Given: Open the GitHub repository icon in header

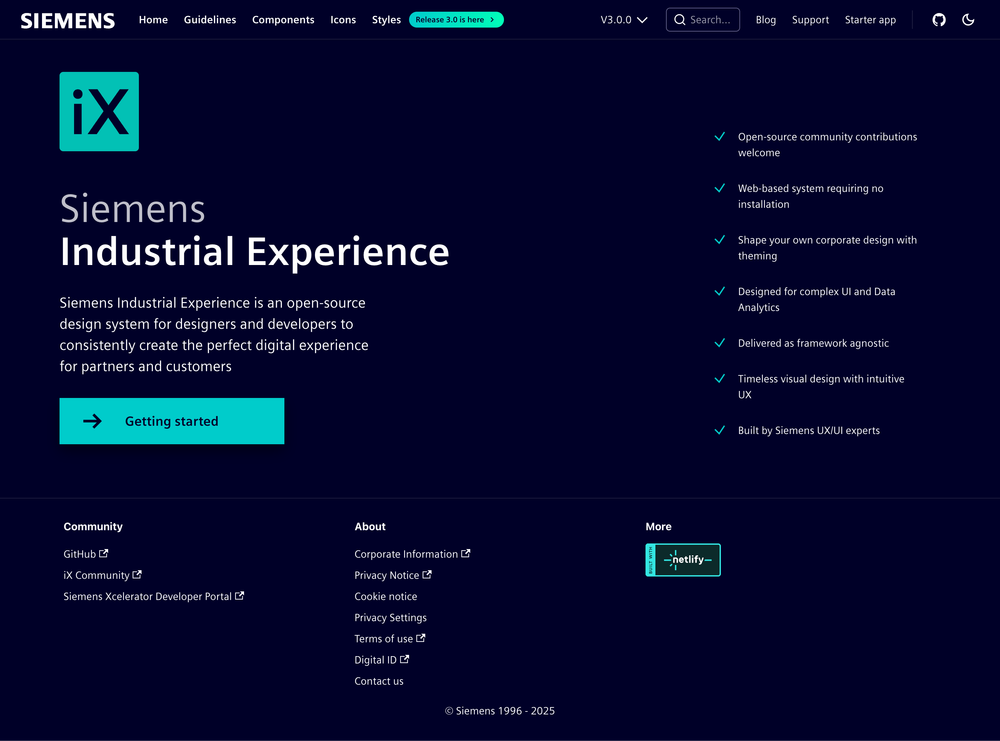Looking at the screenshot, I should 939,20.
